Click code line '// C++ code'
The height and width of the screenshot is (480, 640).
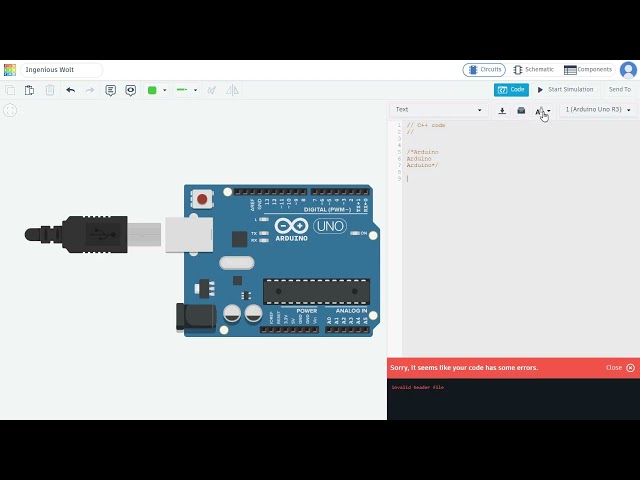click(x=426, y=125)
